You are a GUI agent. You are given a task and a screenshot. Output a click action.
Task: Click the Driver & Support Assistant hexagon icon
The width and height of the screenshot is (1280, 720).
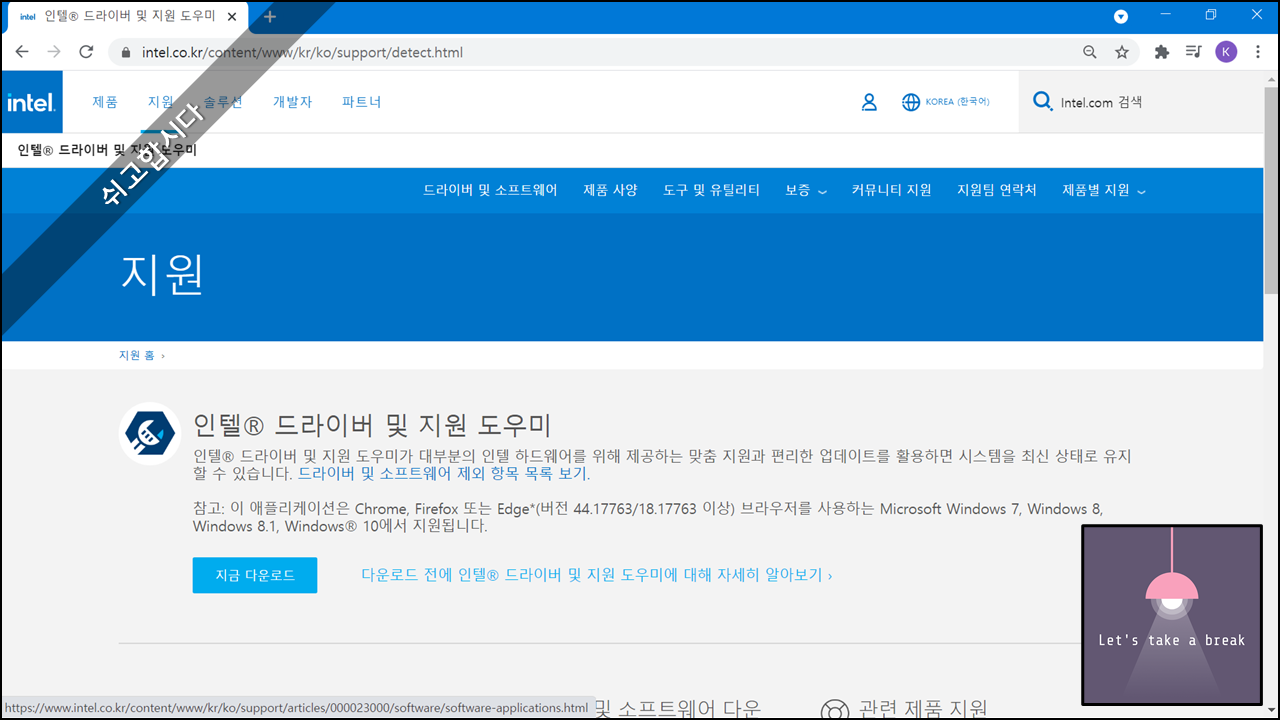click(x=150, y=433)
